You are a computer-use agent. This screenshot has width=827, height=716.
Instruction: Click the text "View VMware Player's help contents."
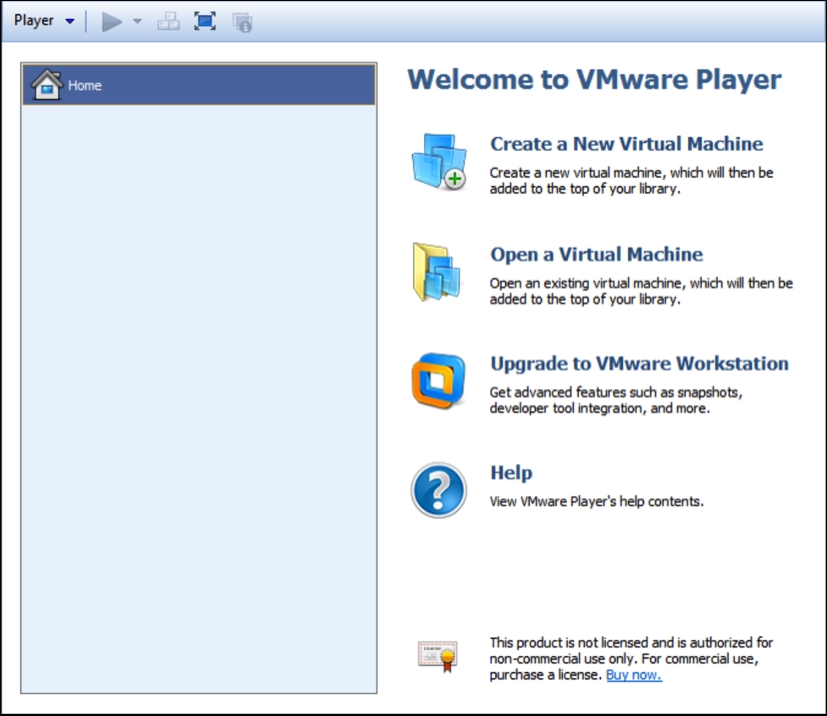(597, 501)
